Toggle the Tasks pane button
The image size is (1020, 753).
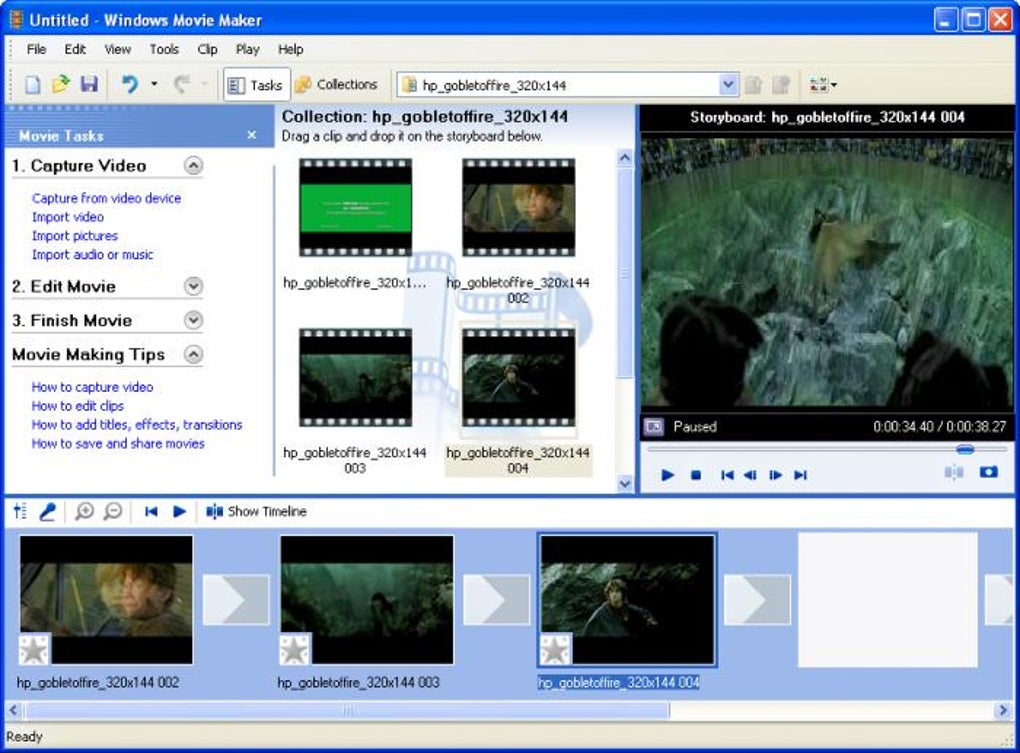tap(255, 85)
